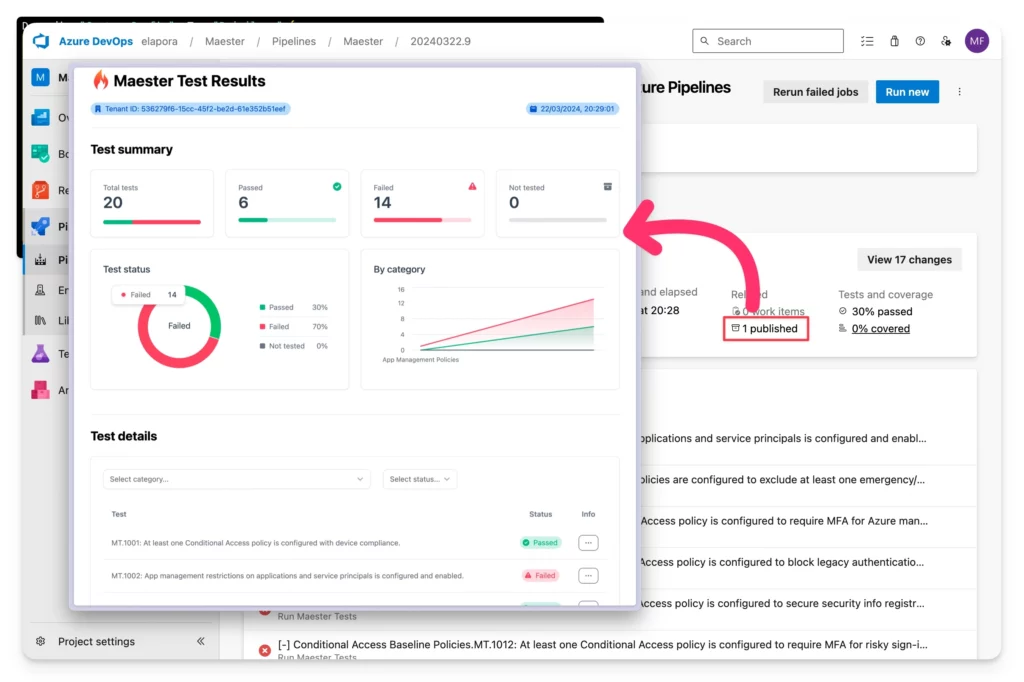Image resolution: width=1024 pixels, height=682 pixels.
Task: Expand the Select category dropdown
Action: pyautogui.click(x=236, y=479)
